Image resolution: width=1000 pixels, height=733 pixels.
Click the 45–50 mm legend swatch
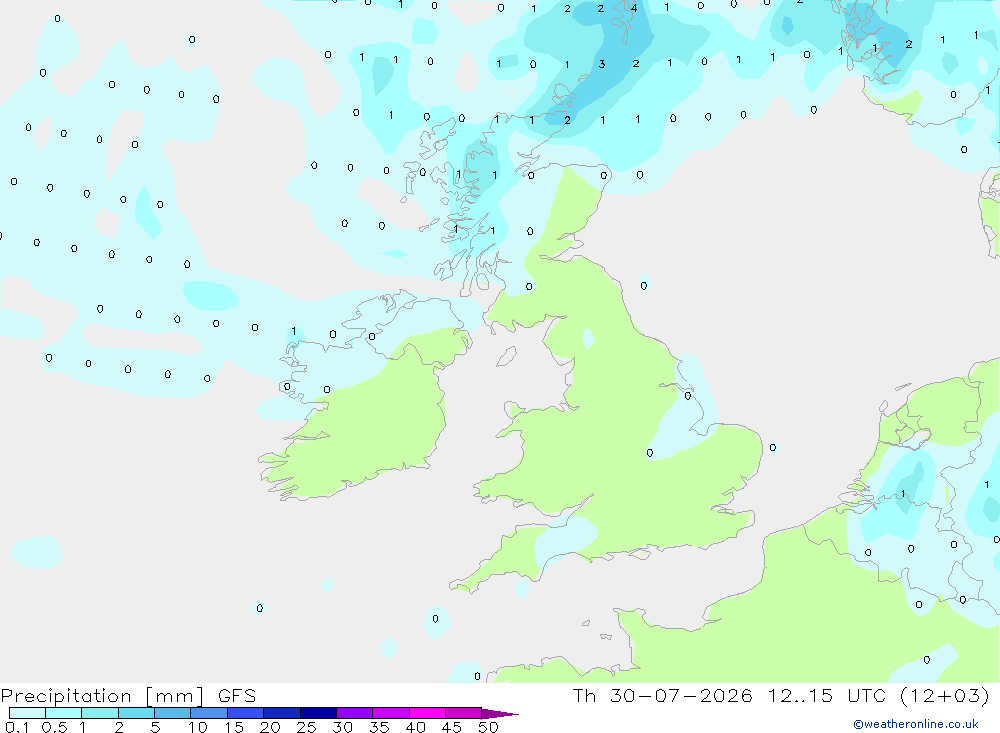point(464,713)
